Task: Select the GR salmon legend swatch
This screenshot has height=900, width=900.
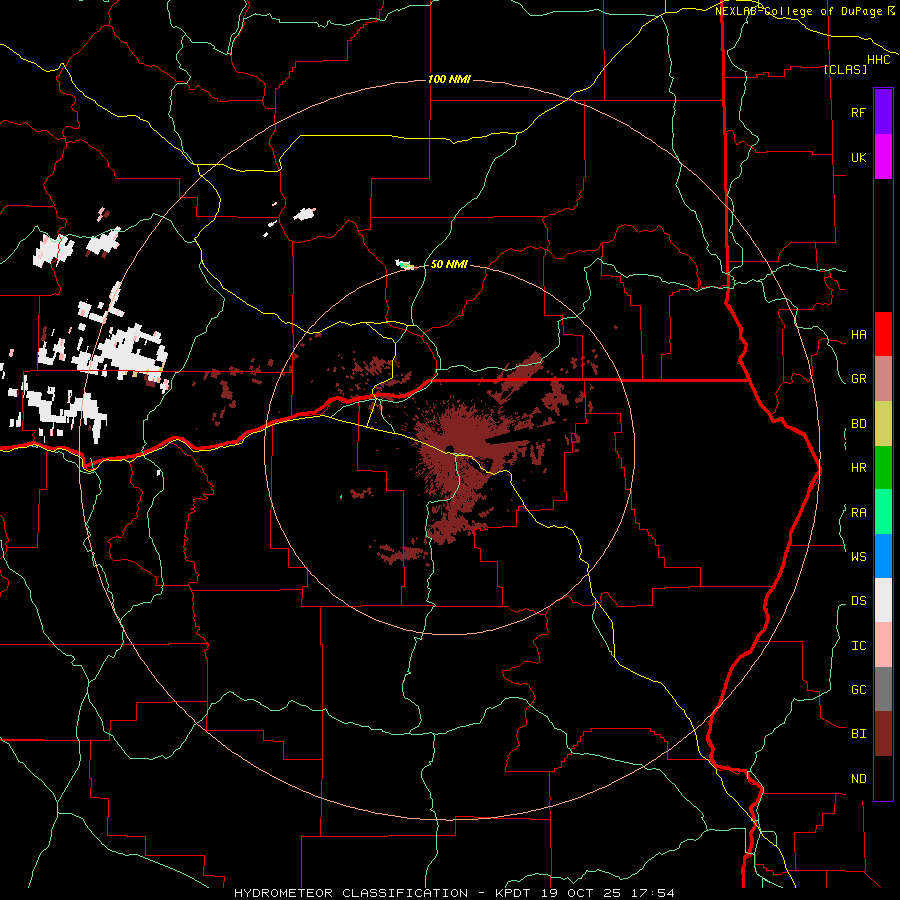Action: pos(883,379)
